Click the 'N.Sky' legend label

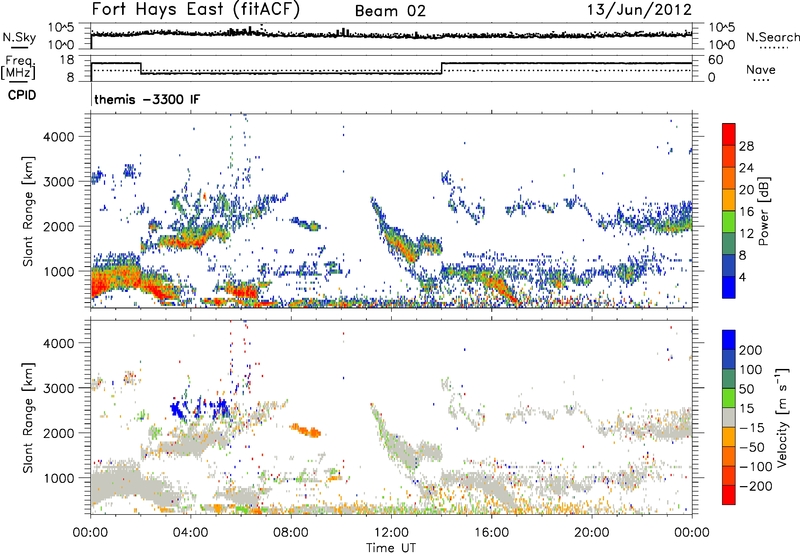(19, 37)
